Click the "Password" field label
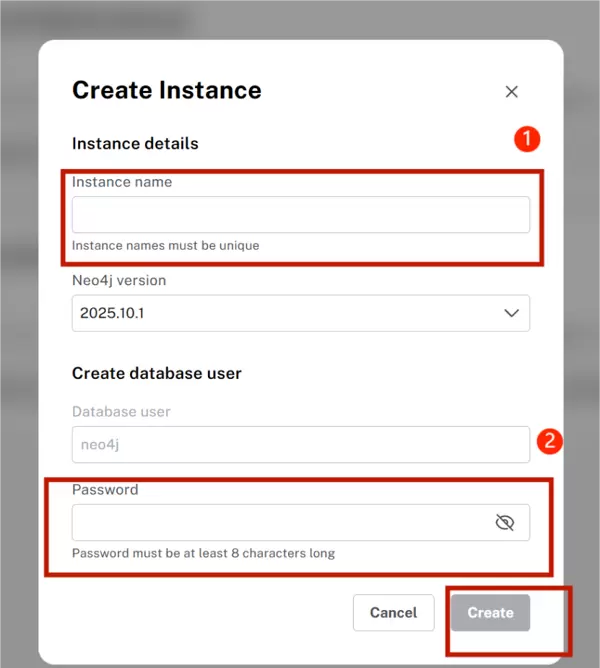The image size is (600, 668). pyautogui.click(x=105, y=490)
